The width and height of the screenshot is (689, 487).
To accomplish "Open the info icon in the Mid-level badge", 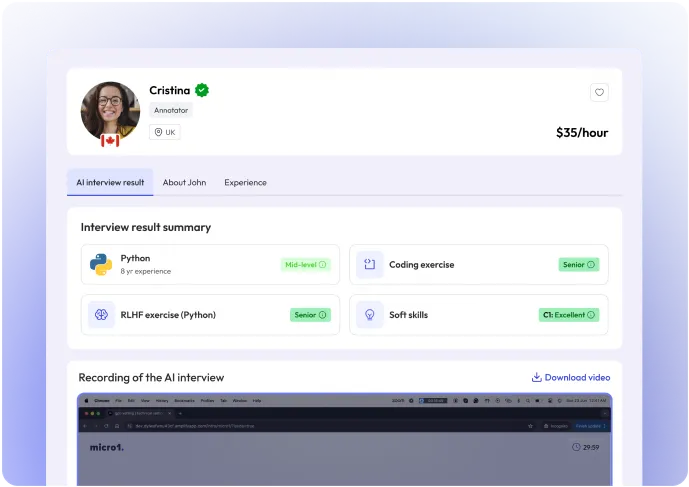I will click(323, 265).
